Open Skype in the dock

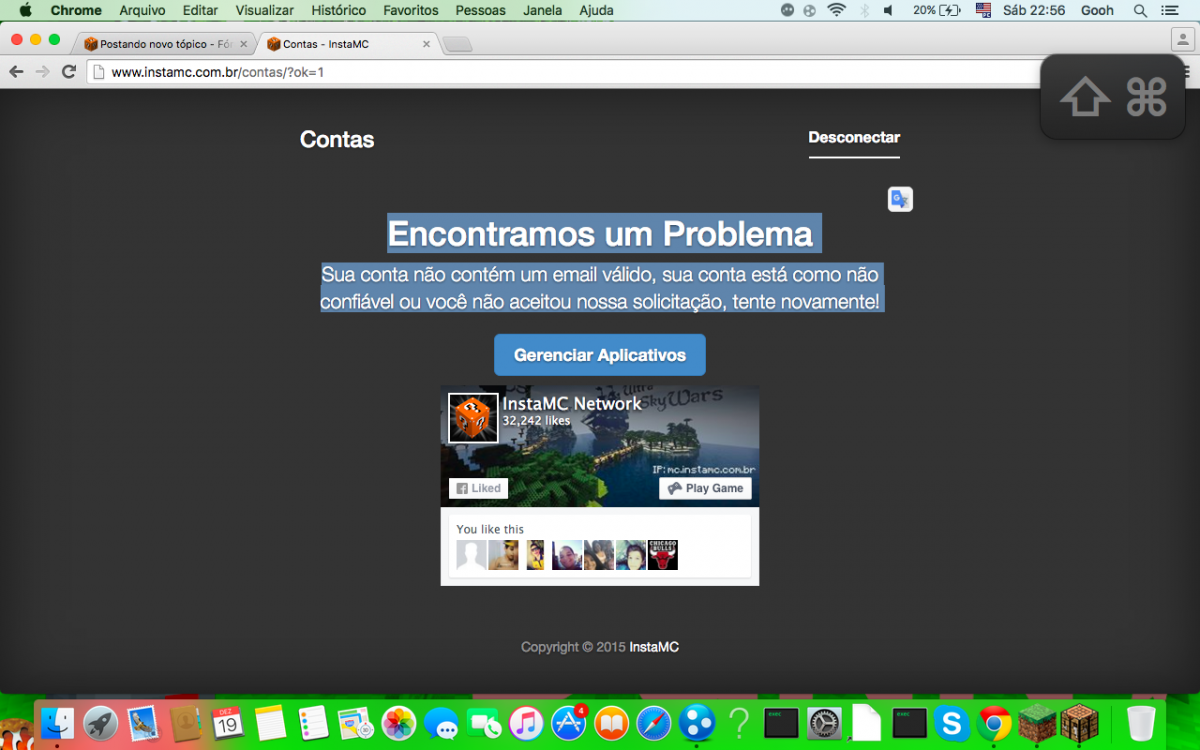[x=951, y=723]
